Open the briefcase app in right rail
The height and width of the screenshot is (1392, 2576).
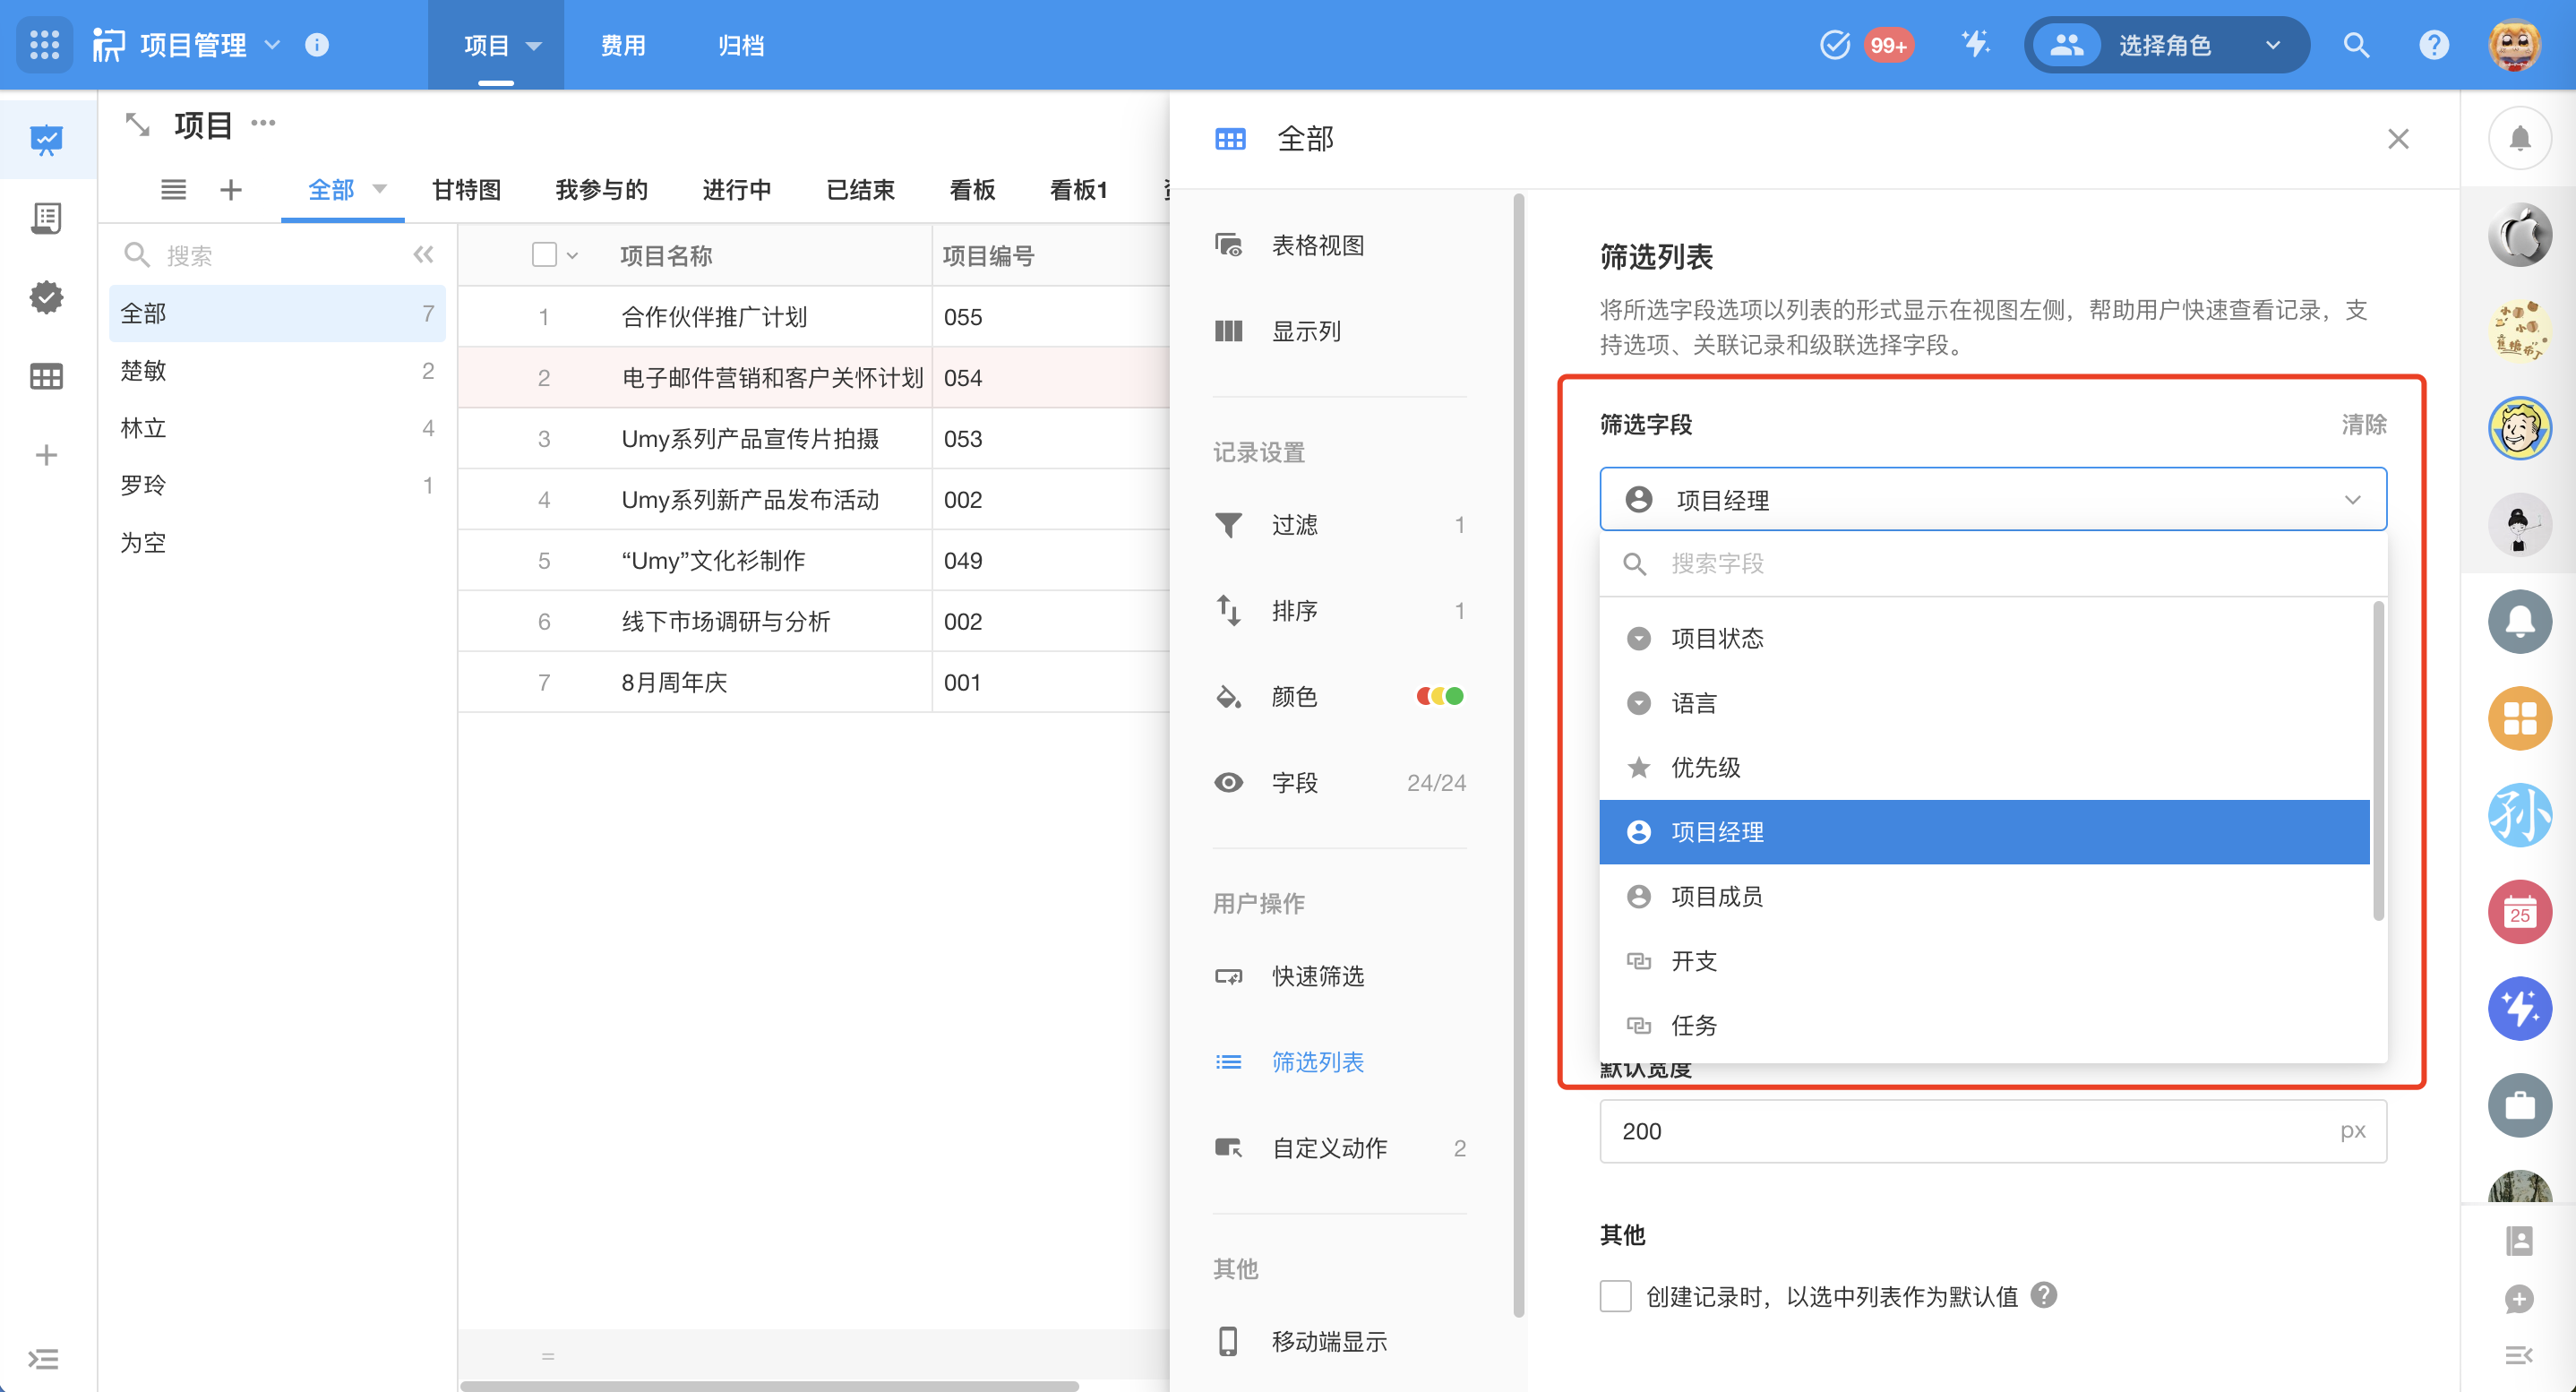coord(2519,1105)
